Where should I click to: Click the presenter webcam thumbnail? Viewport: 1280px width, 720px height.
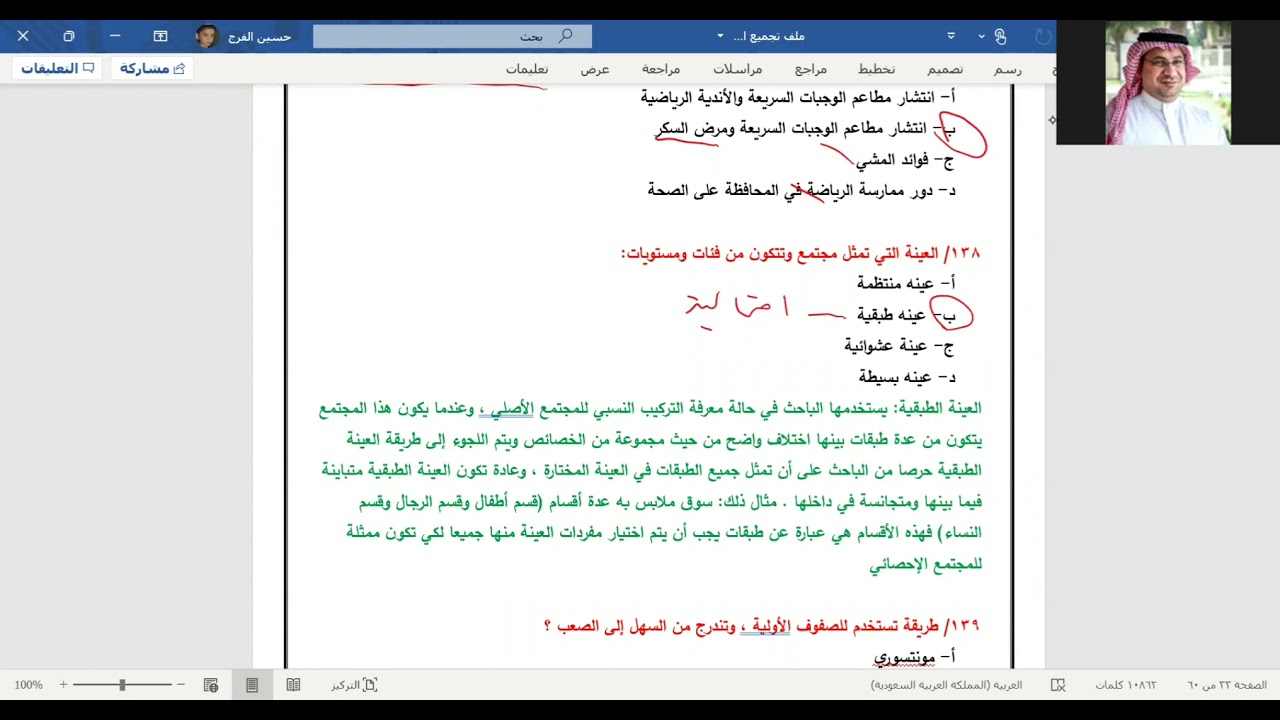(x=1168, y=82)
